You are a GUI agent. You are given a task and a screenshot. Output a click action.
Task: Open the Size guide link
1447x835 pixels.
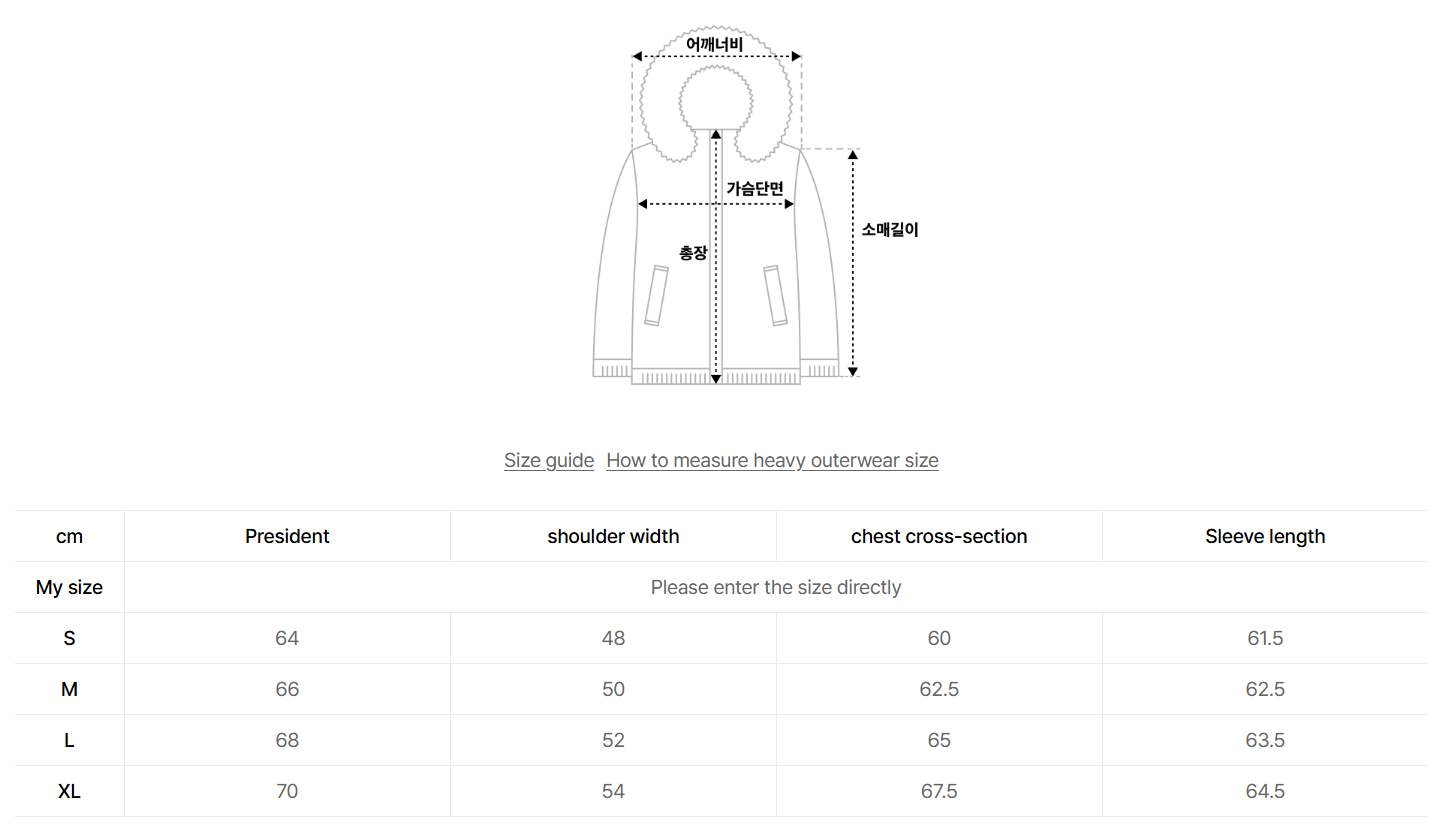pyautogui.click(x=548, y=460)
